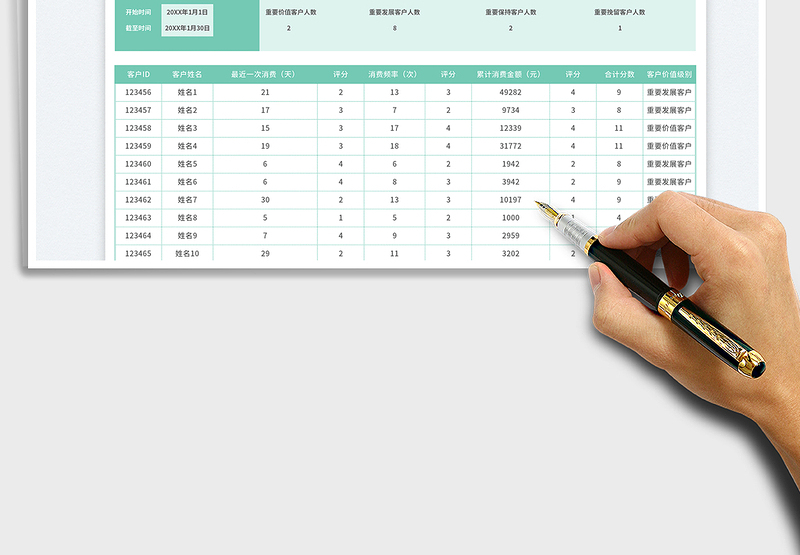Select the count 8 under 重要发展客户人数
Image resolution: width=800 pixels, height=555 pixels.
coord(394,29)
